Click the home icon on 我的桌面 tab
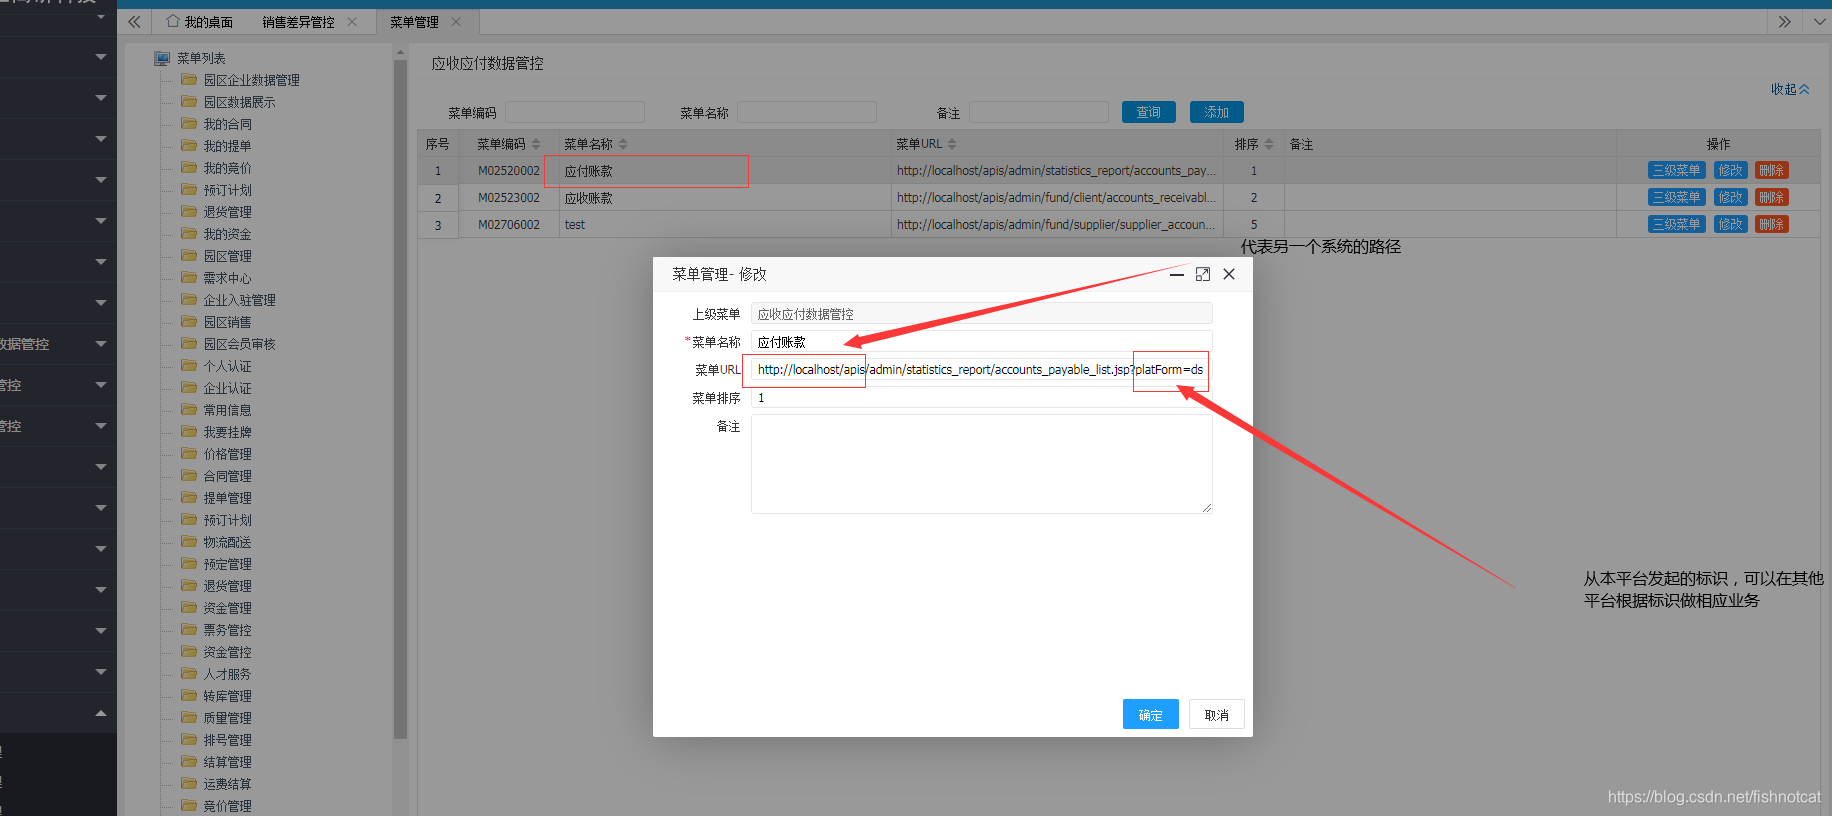Viewport: 1832px width, 816px height. (x=173, y=21)
